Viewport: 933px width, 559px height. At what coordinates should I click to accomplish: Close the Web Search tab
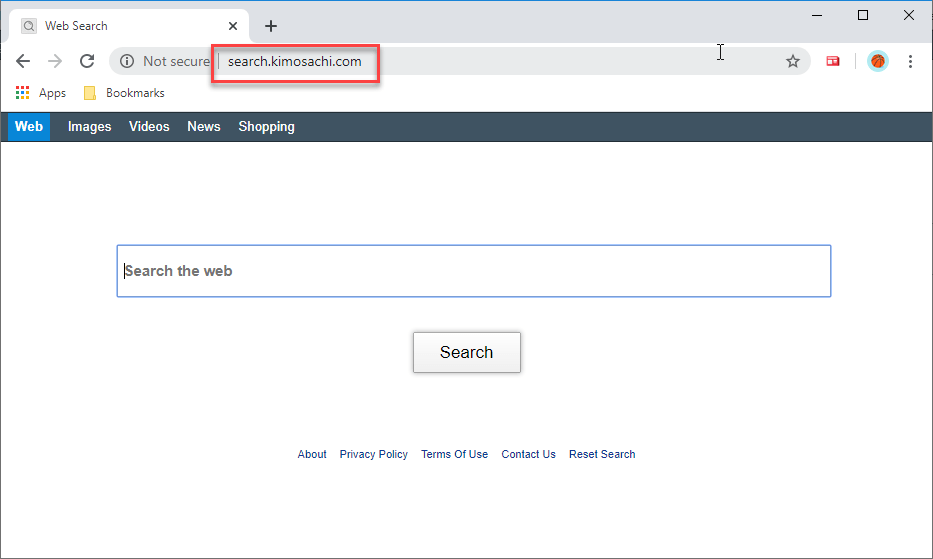tap(233, 26)
